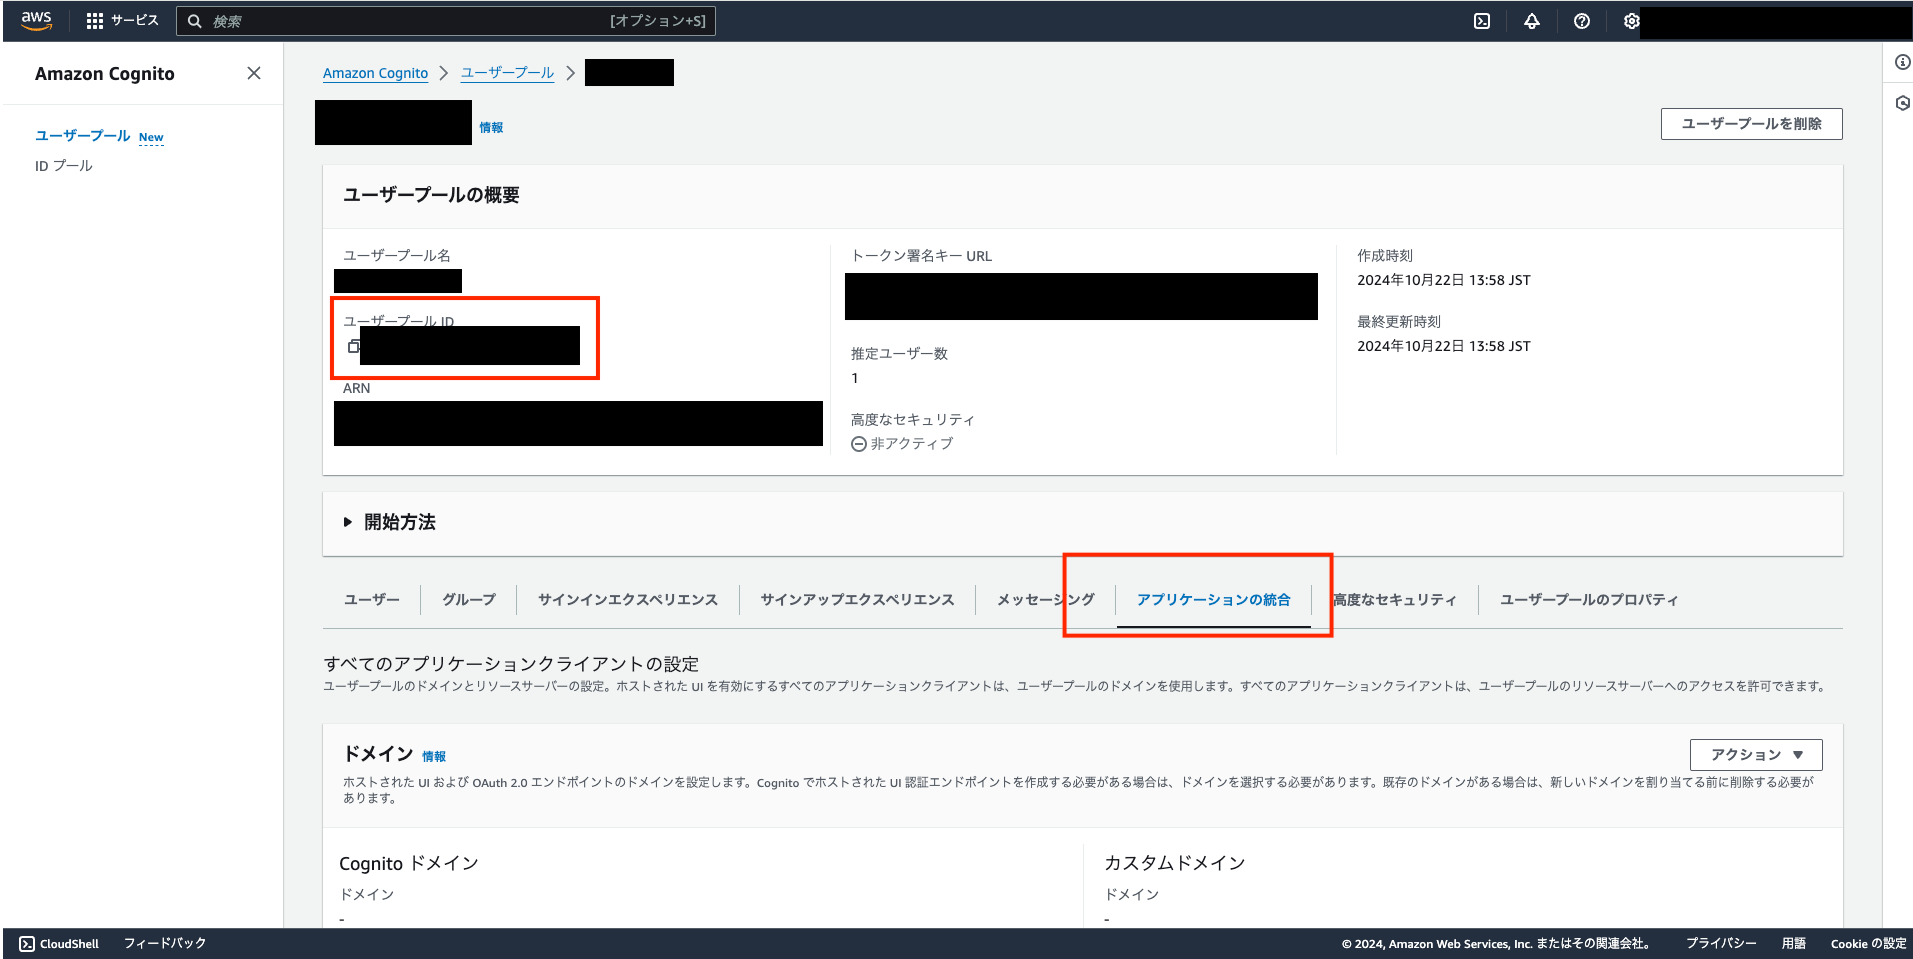Open the アクション dropdown in ドメイン section
Image resolution: width=1913 pixels, height=959 pixels.
(1755, 755)
